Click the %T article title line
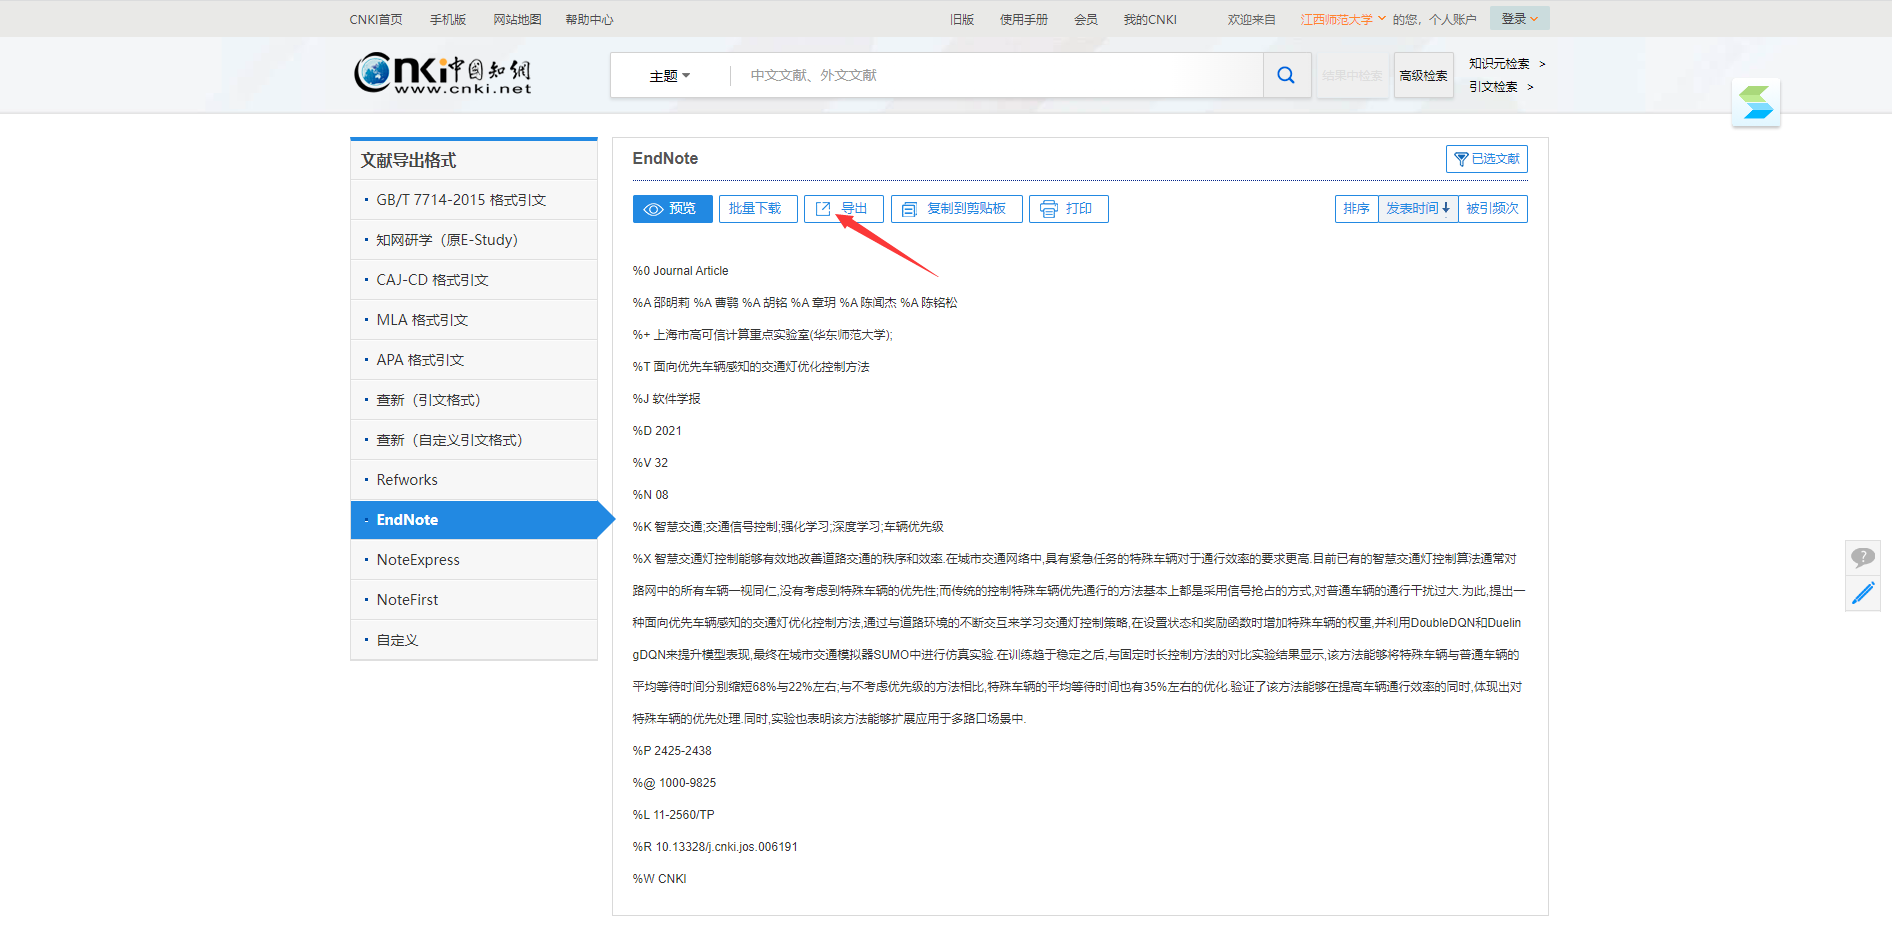Image resolution: width=1892 pixels, height=928 pixels. 751,367
